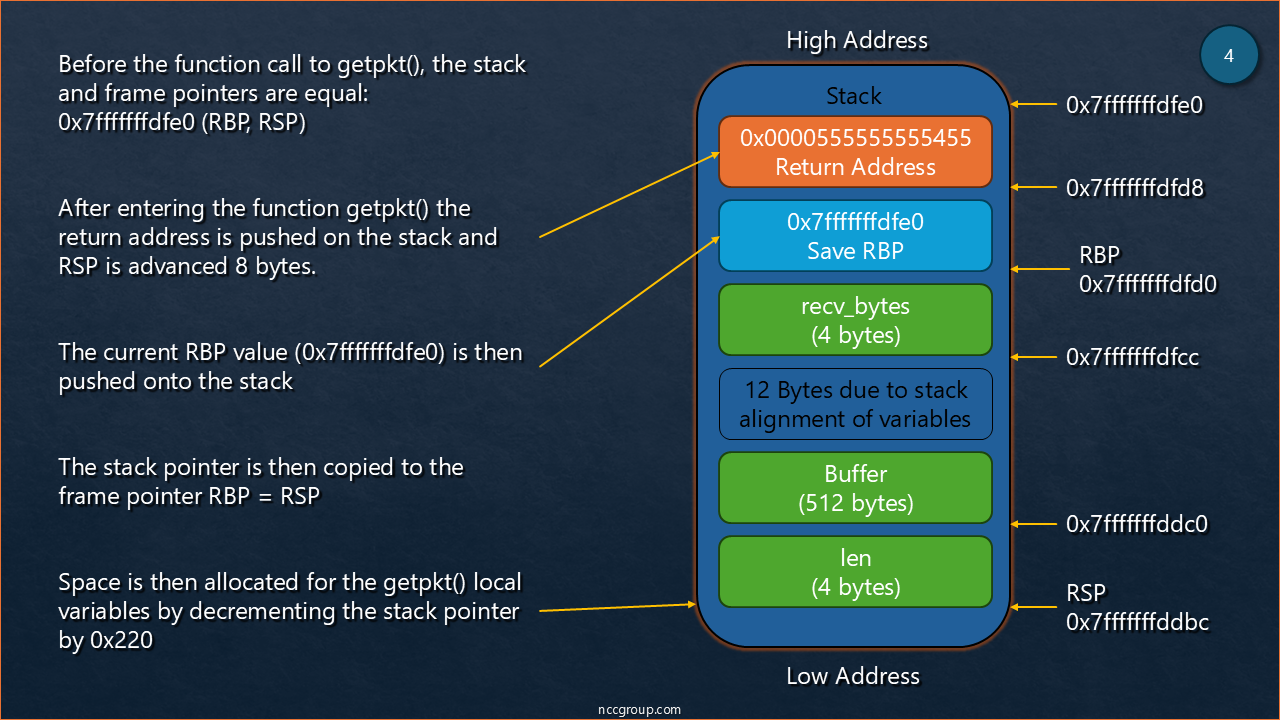1280x720 pixels.
Task: Click the 0x7fffffffddc0 address label
Action: (1137, 524)
